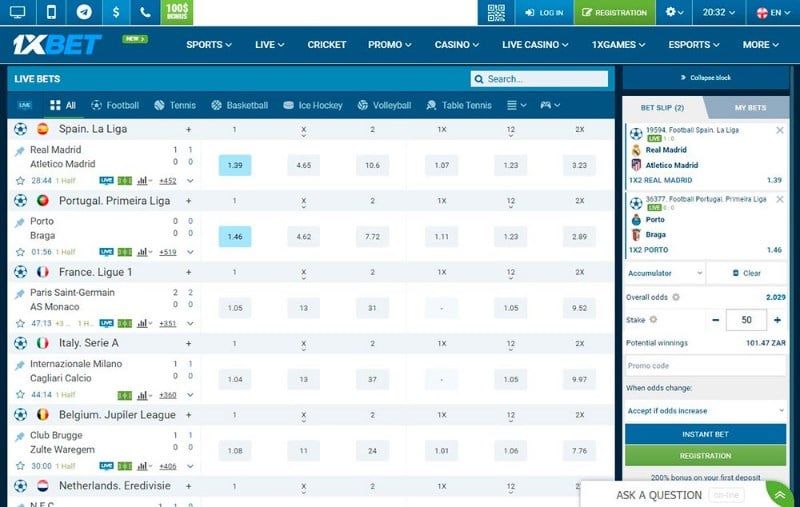Favorite the Internazionale Milano match star
The height and width of the screenshot is (507, 800).
20,395
